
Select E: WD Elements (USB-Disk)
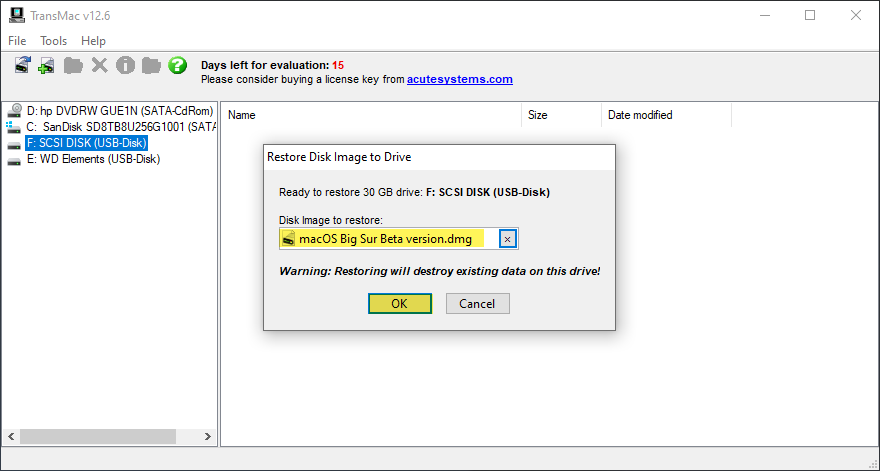[93, 159]
